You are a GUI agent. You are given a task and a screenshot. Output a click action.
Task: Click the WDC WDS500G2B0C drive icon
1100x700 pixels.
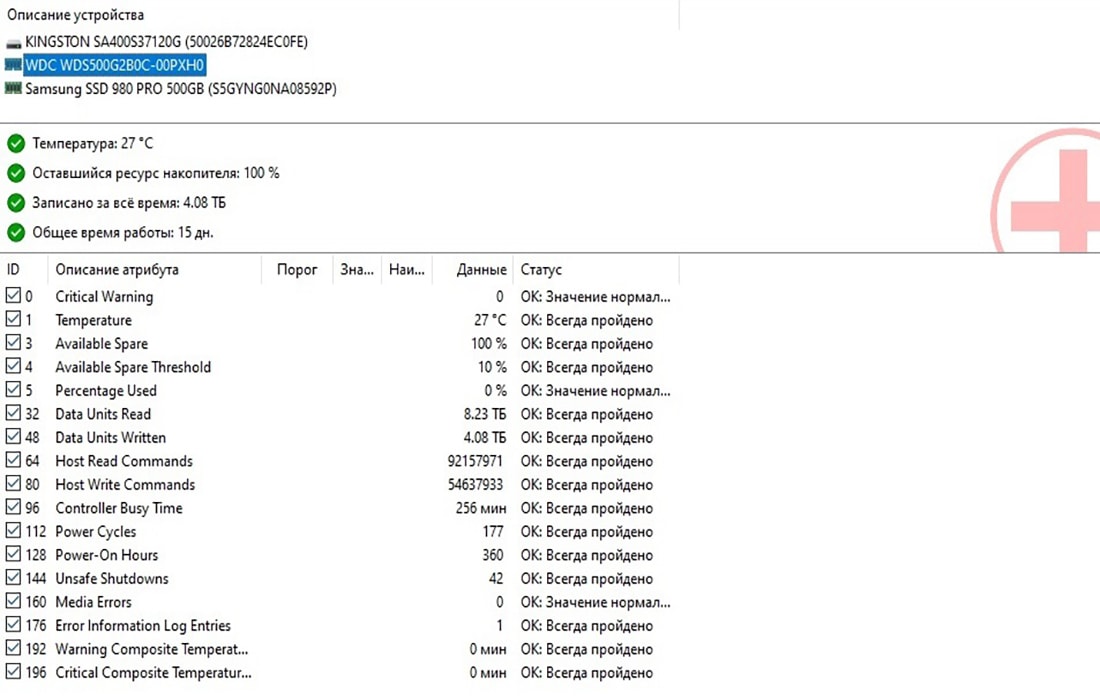tap(13, 65)
